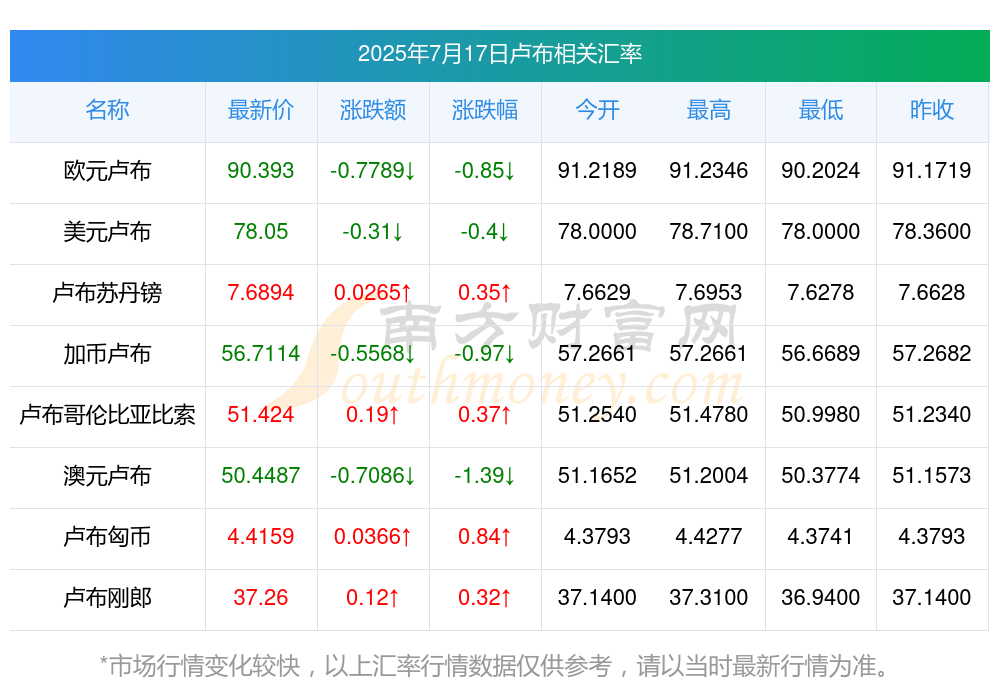Screen dimensions: 1000x698
Task: Click change amount 0.12↑
Action: point(373,597)
